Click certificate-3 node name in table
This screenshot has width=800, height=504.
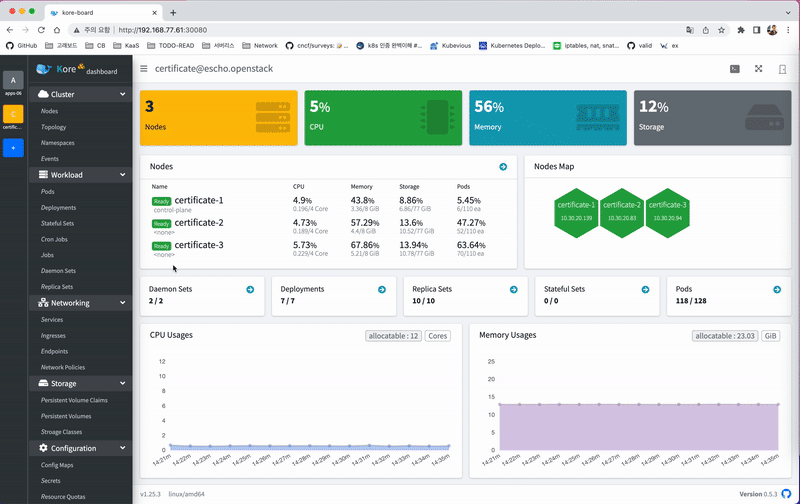(199, 245)
